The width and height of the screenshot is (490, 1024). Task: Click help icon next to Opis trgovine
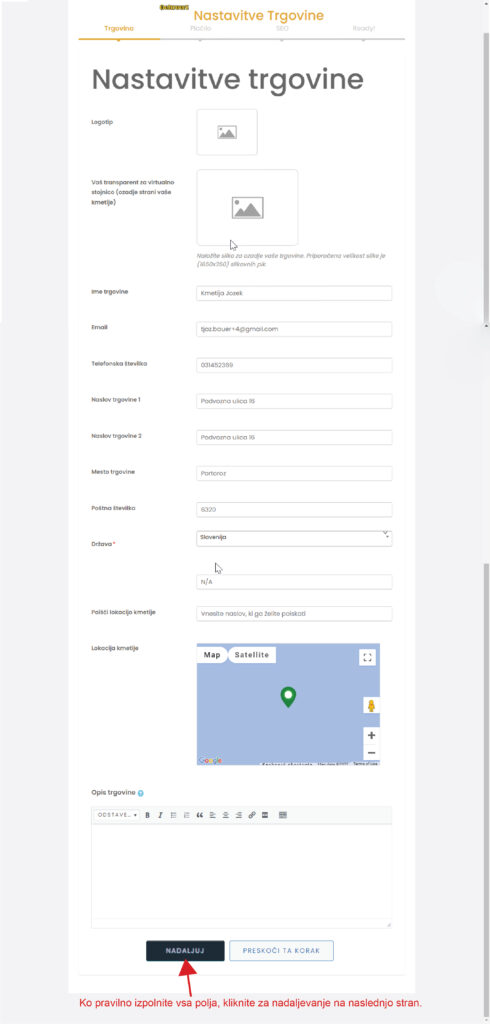coord(141,793)
